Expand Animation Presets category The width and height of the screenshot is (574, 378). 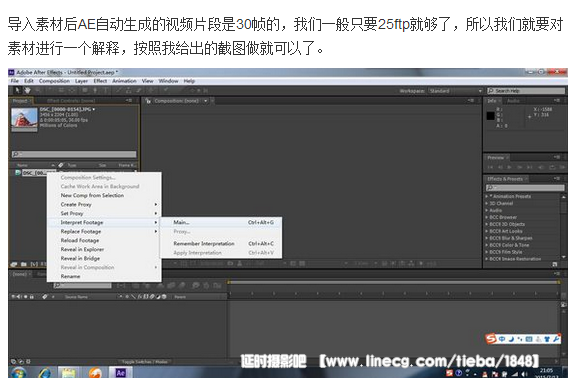(x=487, y=196)
